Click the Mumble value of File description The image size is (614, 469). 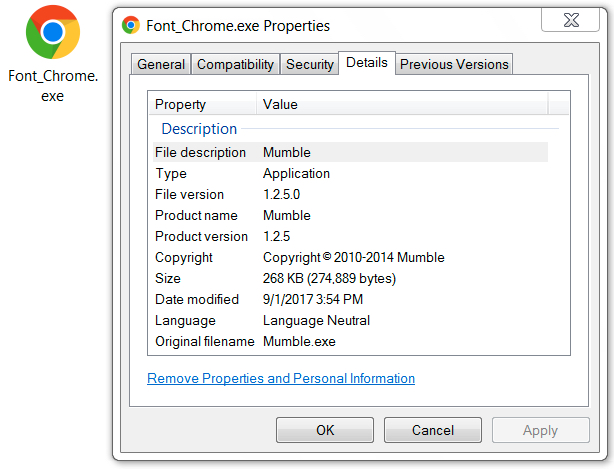coord(287,152)
